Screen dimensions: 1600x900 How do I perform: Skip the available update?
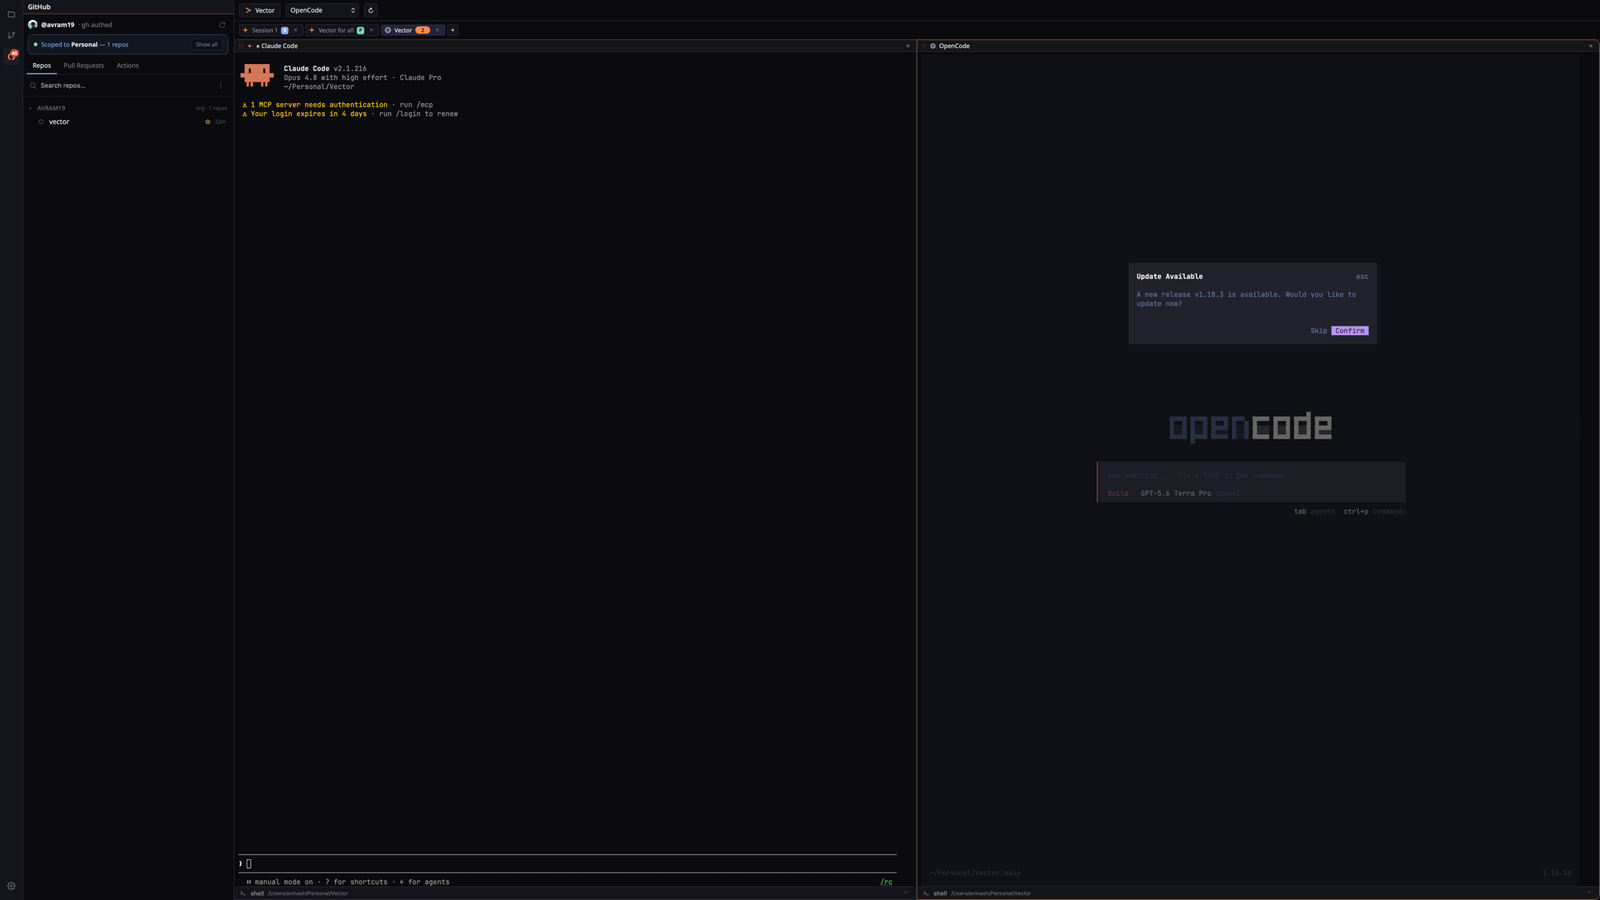click(x=1318, y=331)
